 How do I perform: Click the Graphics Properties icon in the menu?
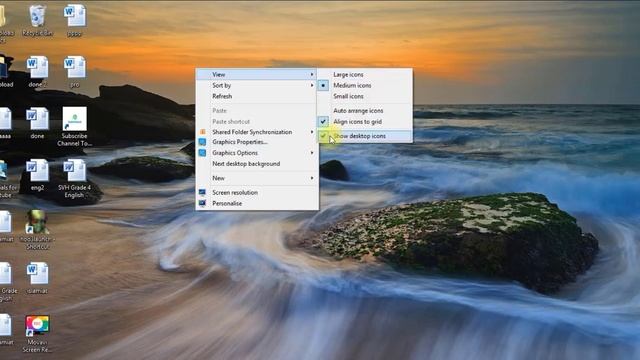point(202,142)
